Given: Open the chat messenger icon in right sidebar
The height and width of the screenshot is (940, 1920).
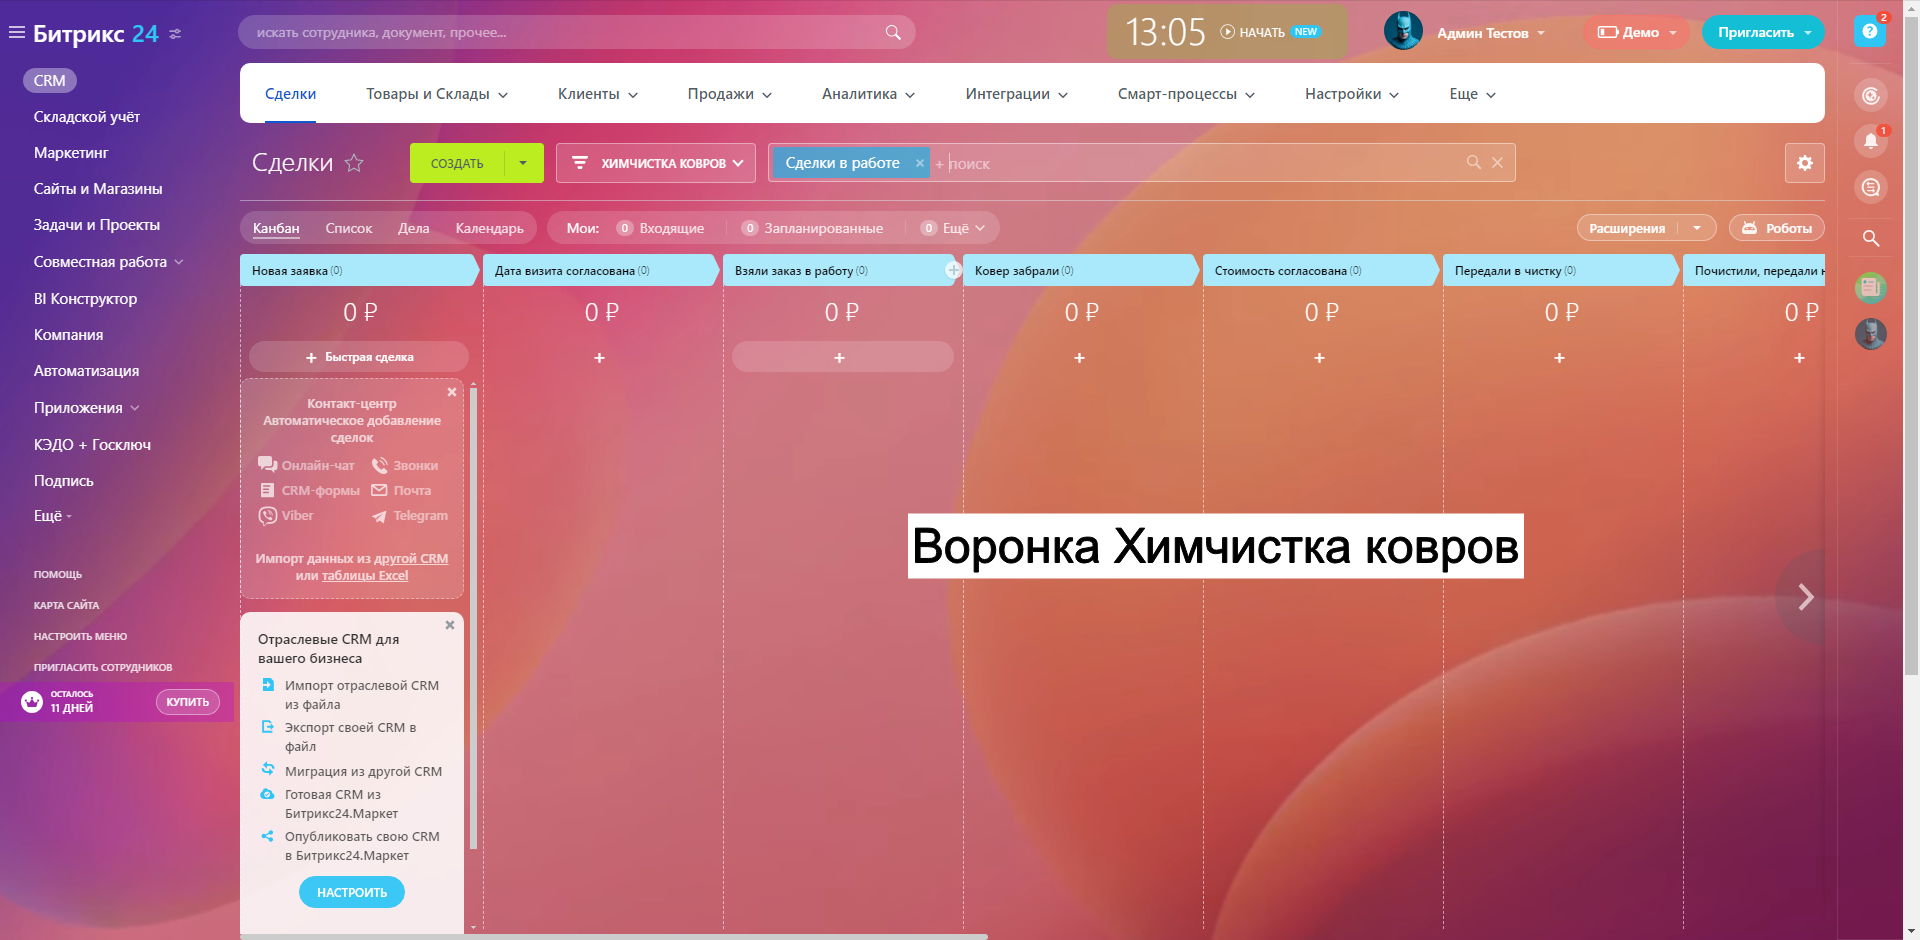Looking at the screenshot, I should coord(1870,187).
